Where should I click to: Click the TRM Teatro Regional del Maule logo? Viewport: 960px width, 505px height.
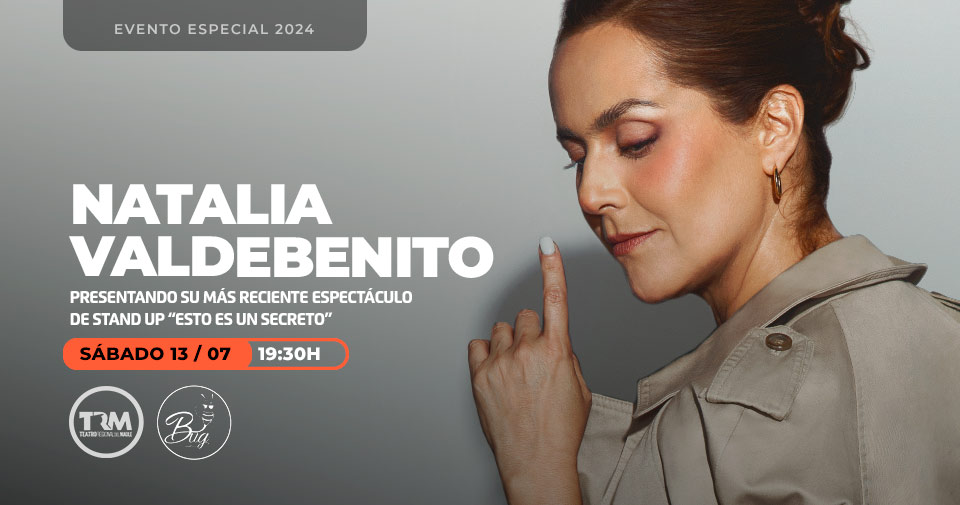tap(106, 422)
